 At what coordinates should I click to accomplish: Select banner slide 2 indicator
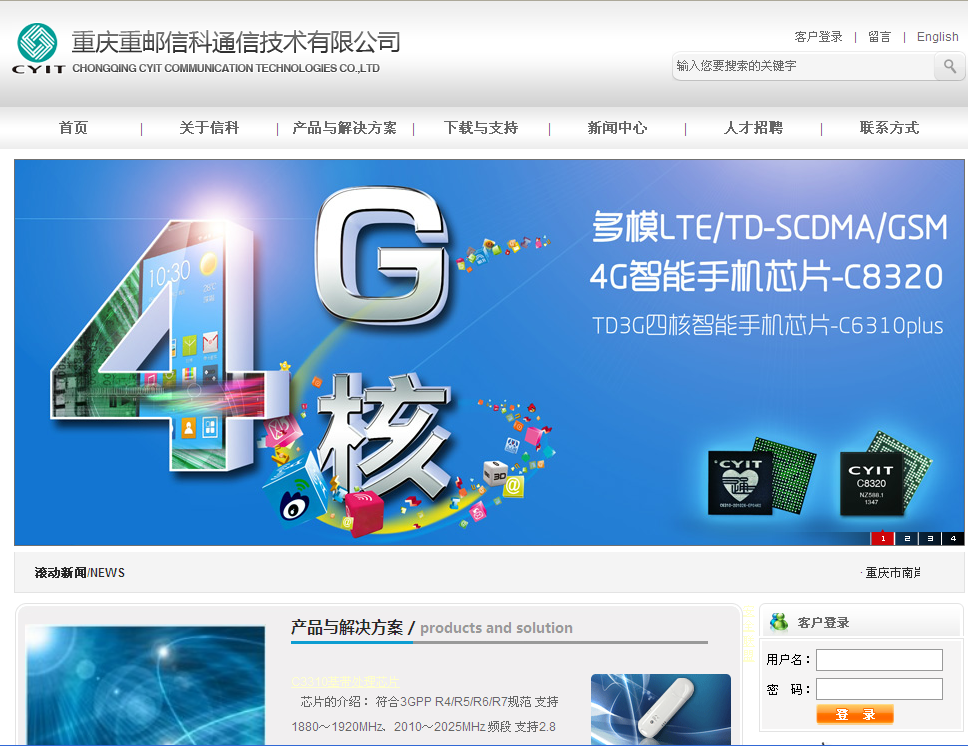point(906,539)
